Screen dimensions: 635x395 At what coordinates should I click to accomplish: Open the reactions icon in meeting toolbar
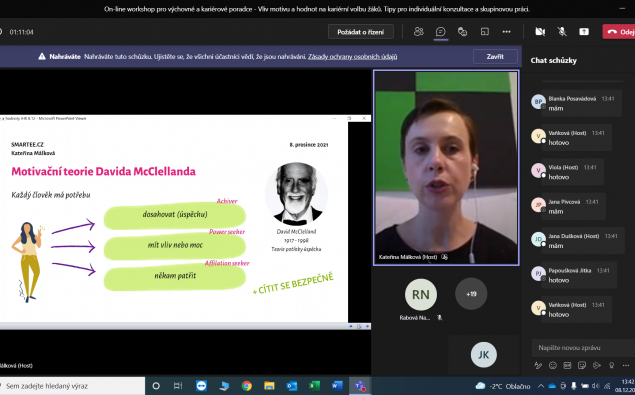click(x=462, y=32)
